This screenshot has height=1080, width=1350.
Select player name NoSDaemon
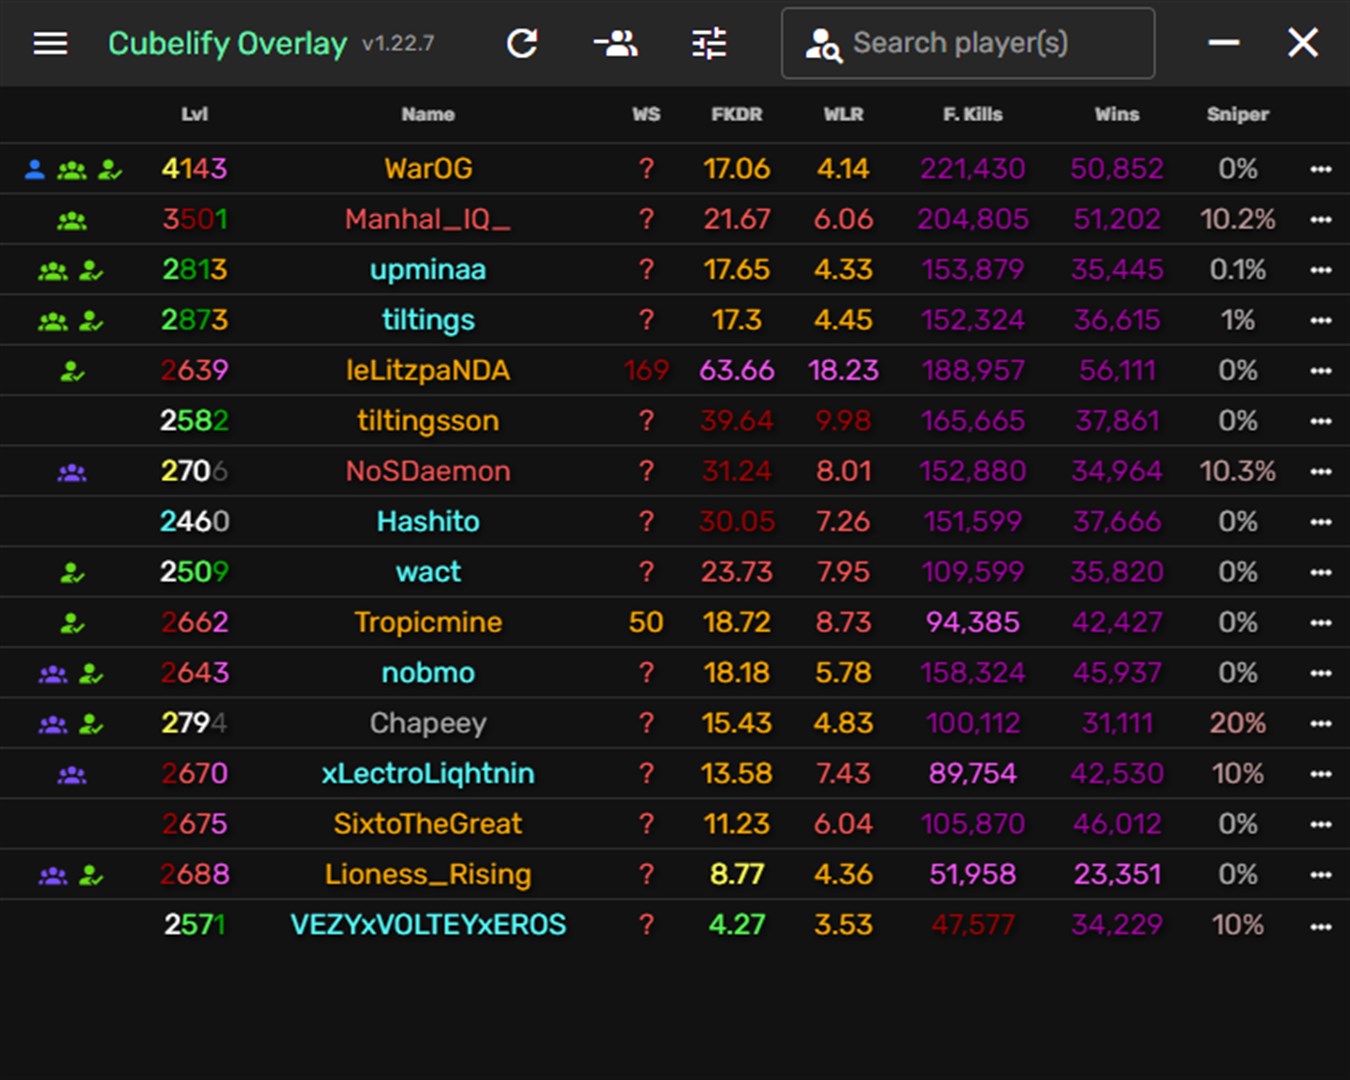point(428,471)
